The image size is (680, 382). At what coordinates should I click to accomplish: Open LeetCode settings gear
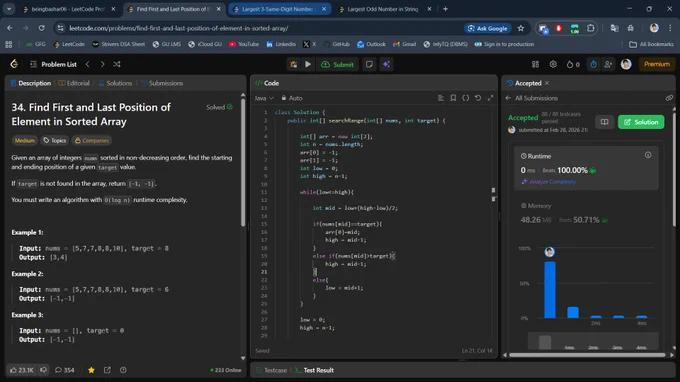coord(553,64)
